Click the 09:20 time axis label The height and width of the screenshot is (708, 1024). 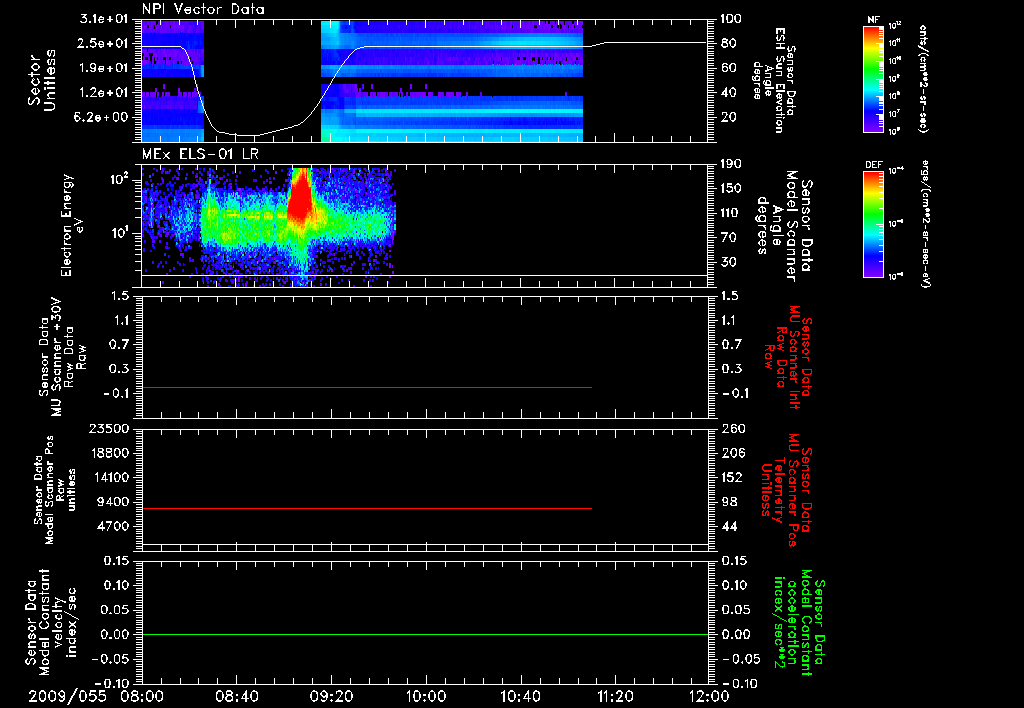pos(331,696)
